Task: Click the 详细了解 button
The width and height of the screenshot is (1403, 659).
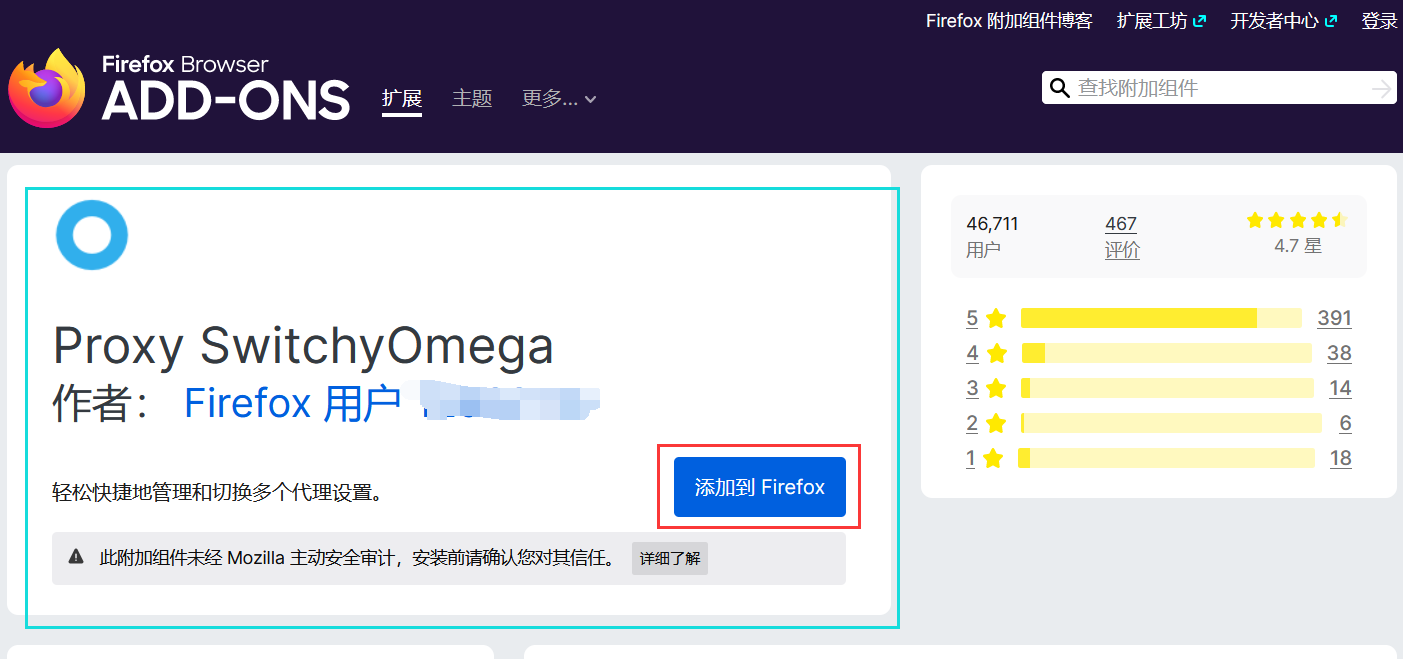Action: [x=670, y=558]
